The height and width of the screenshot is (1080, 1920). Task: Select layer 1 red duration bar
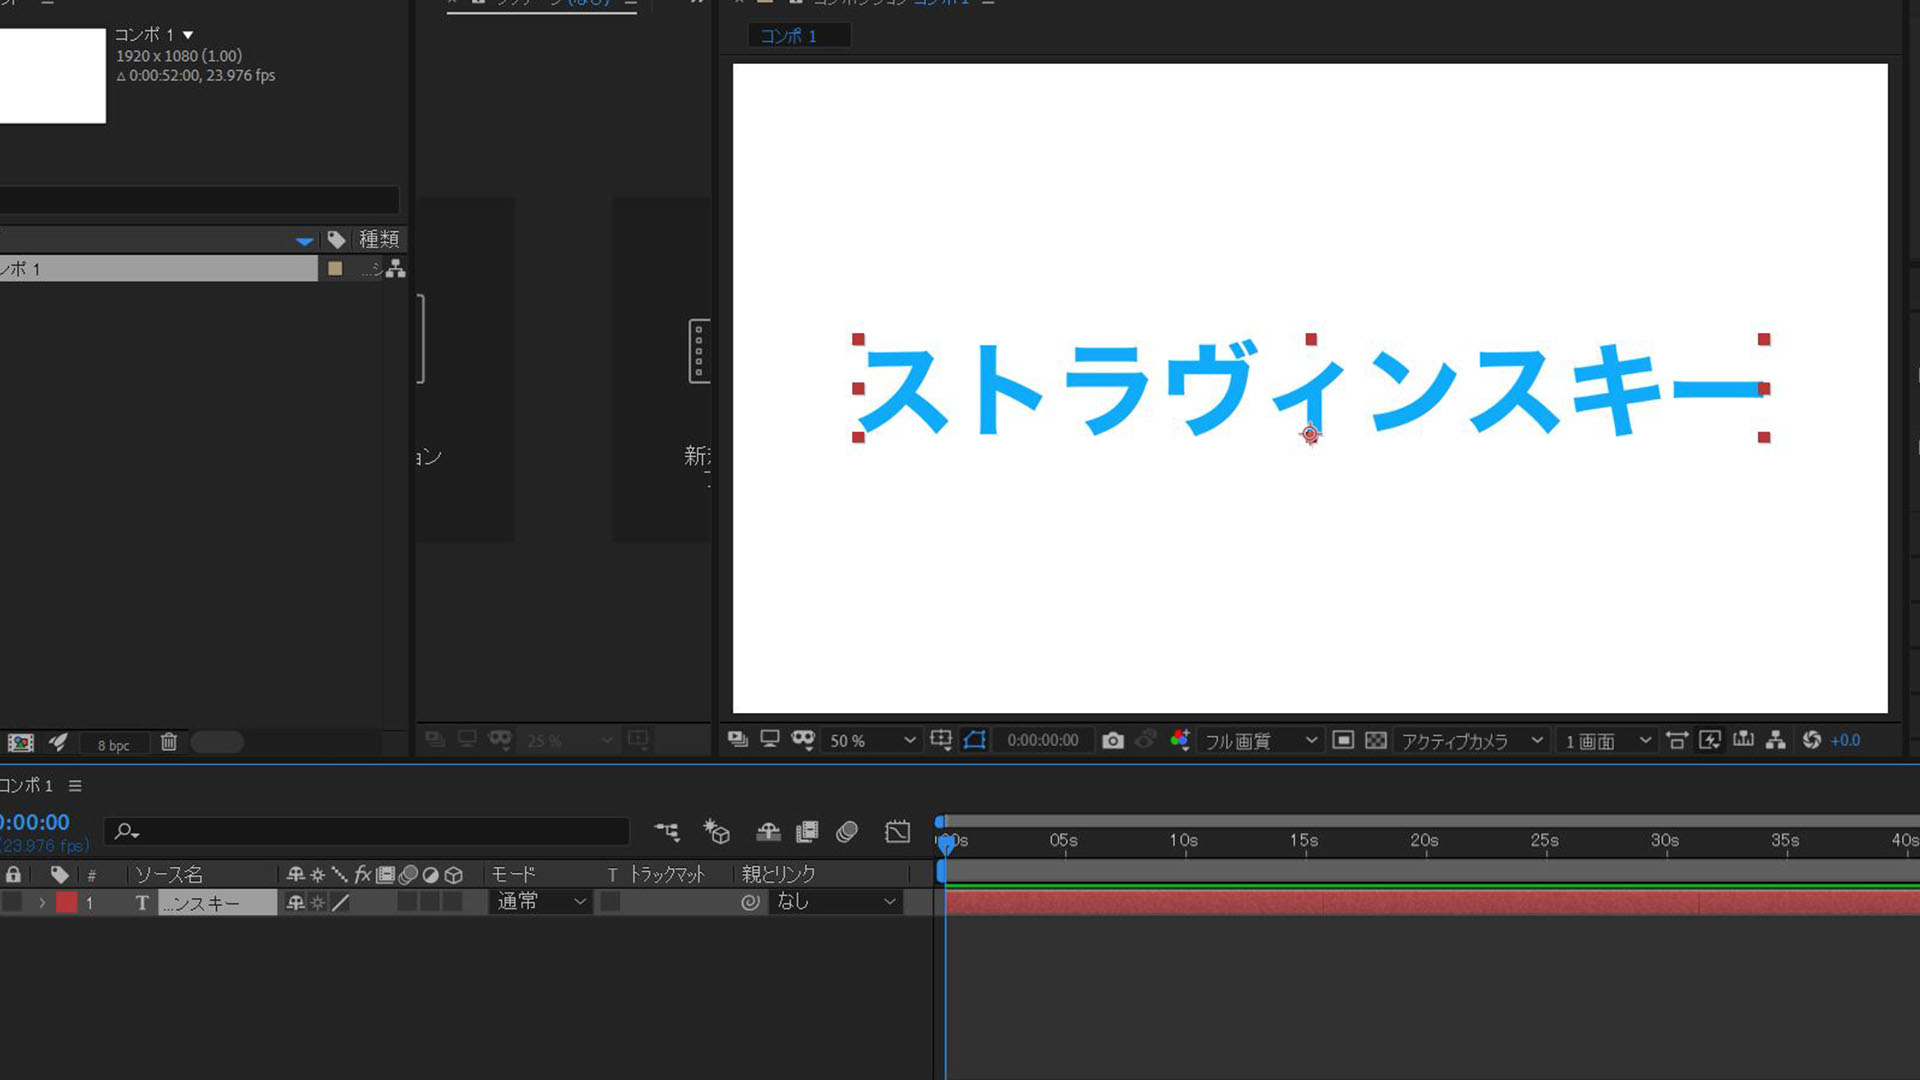(1432, 902)
